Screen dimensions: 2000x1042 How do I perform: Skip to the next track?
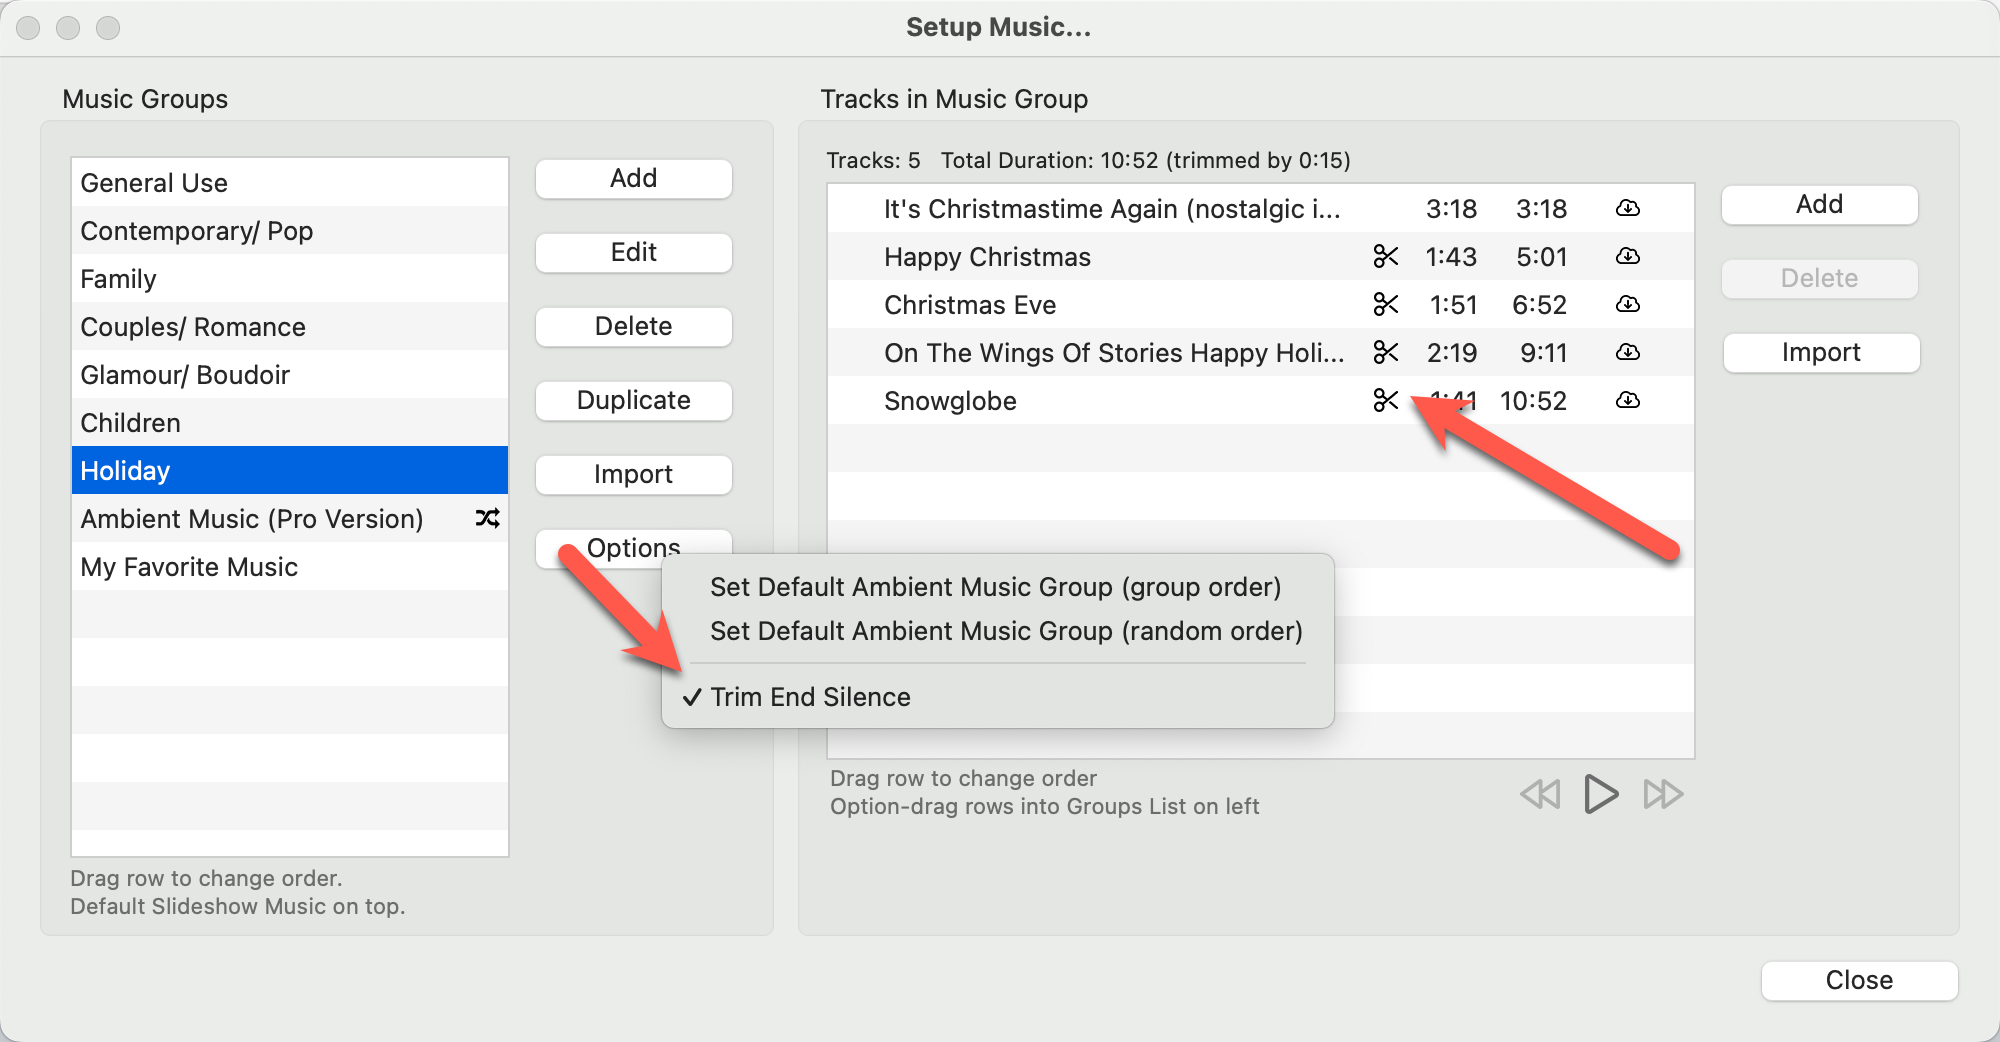[x=1663, y=795]
